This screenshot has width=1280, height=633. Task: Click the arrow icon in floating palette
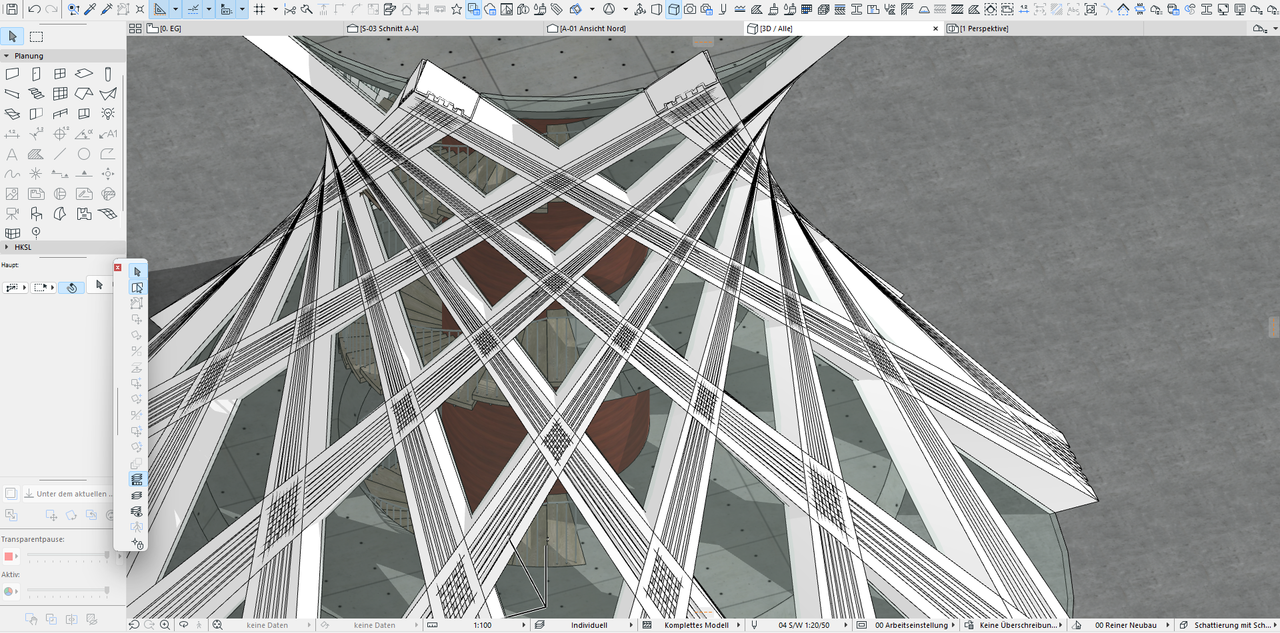point(137,271)
